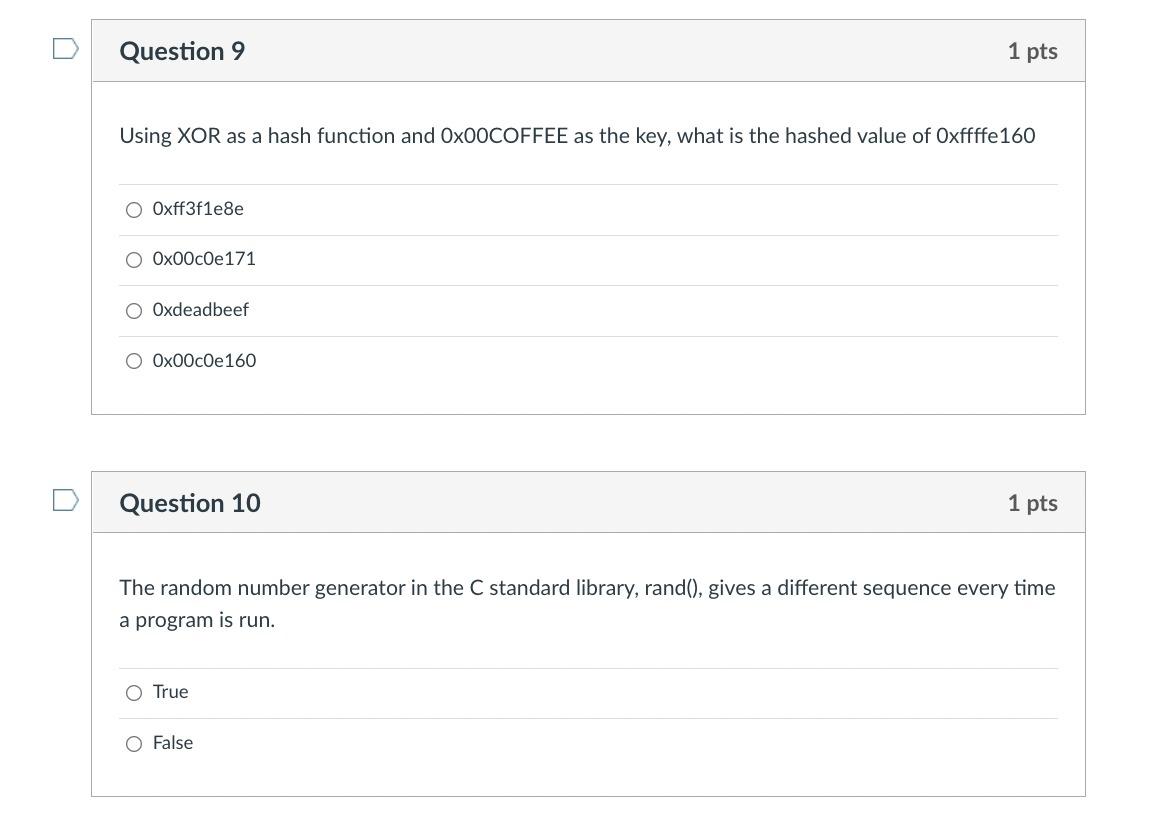Click the False answer label text
Screen dimensions: 1172x838
pos(172,743)
